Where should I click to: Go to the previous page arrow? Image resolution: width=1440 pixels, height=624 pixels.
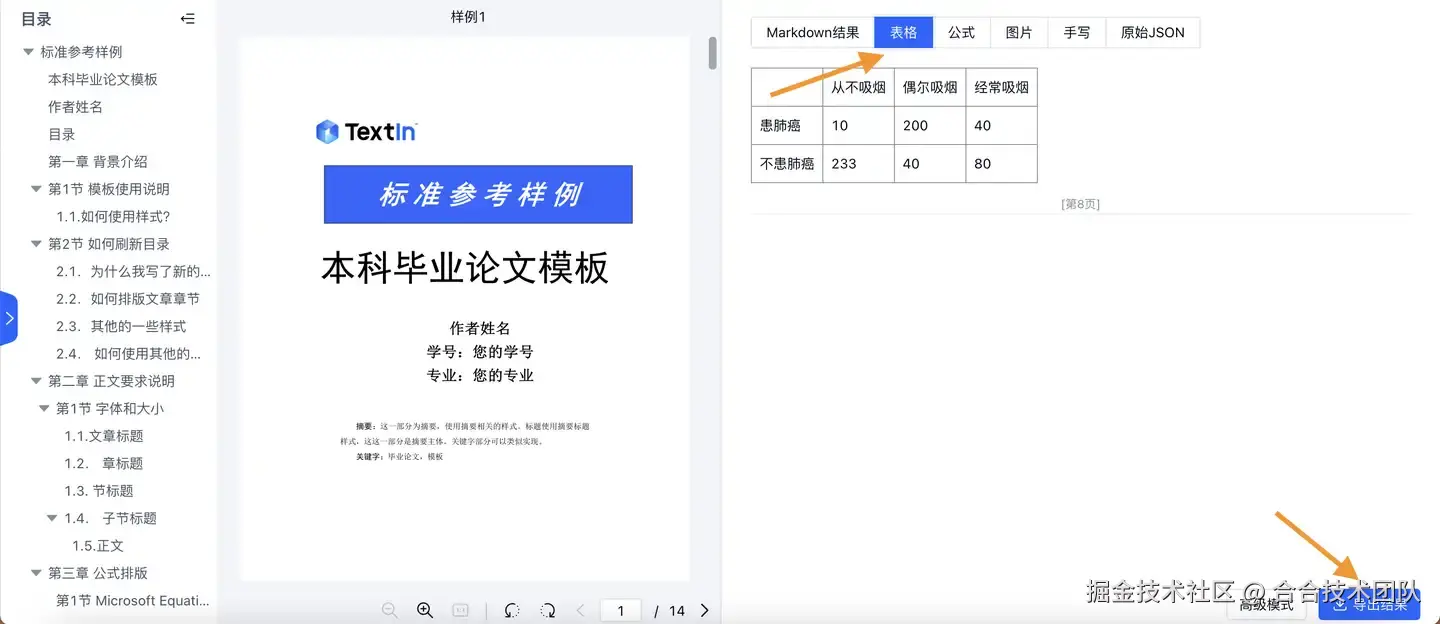coord(580,610)
